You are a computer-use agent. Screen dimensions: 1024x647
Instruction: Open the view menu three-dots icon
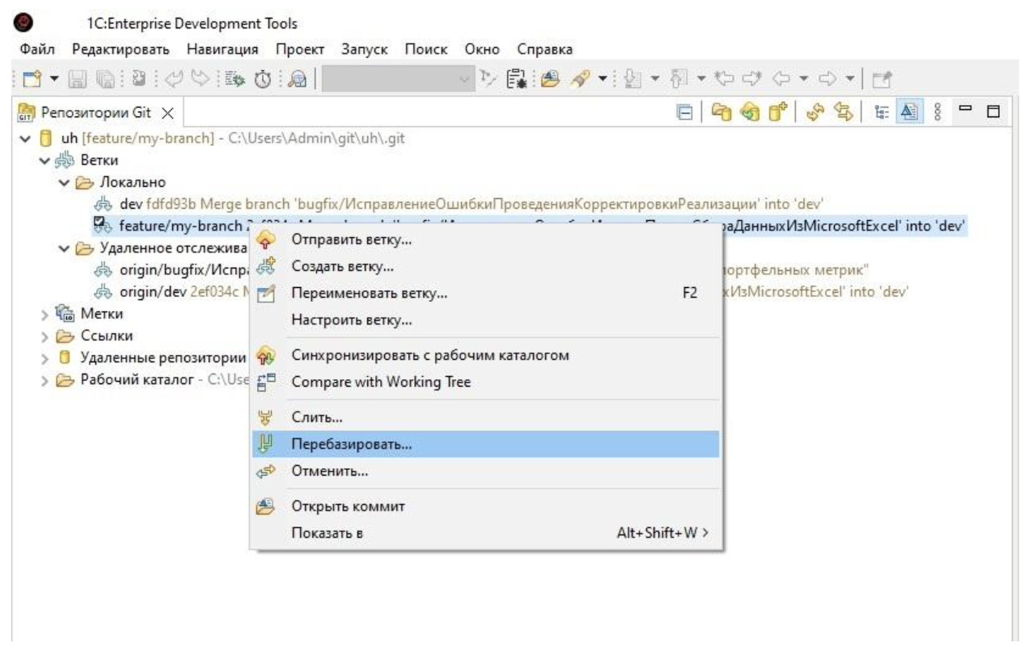pos(937,113)
